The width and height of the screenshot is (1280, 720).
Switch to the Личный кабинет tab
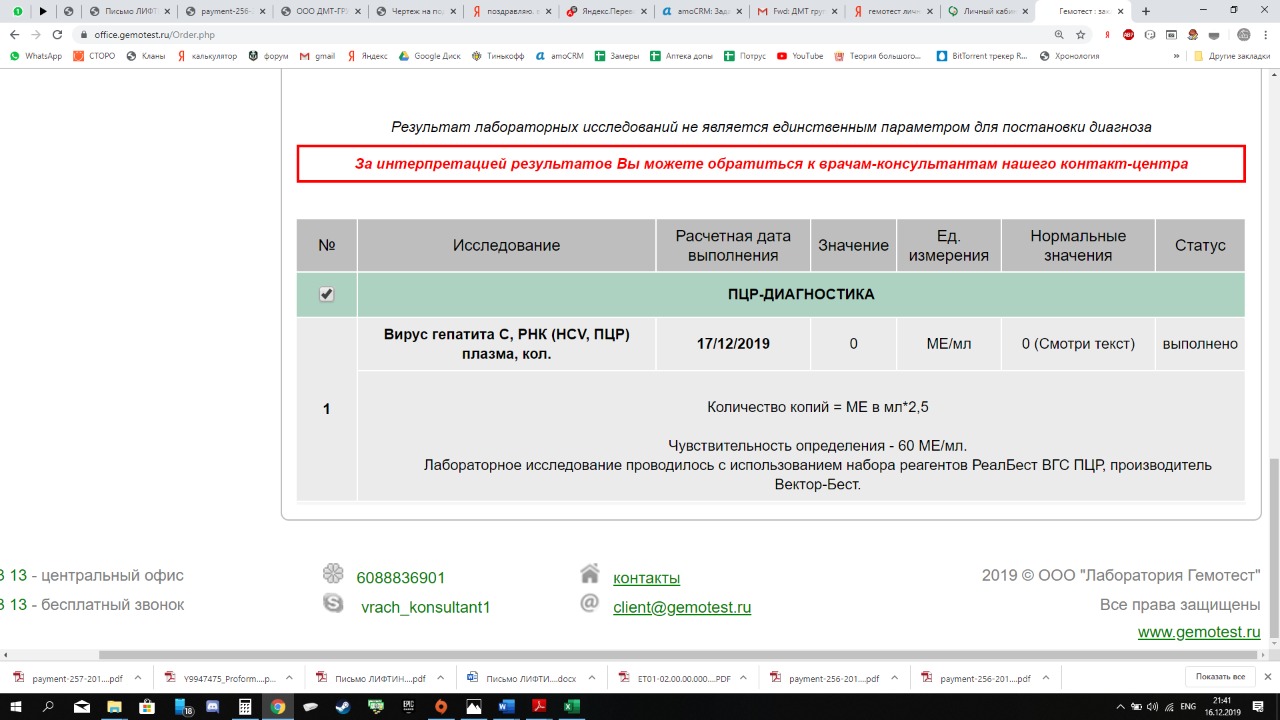click(985, 11)
